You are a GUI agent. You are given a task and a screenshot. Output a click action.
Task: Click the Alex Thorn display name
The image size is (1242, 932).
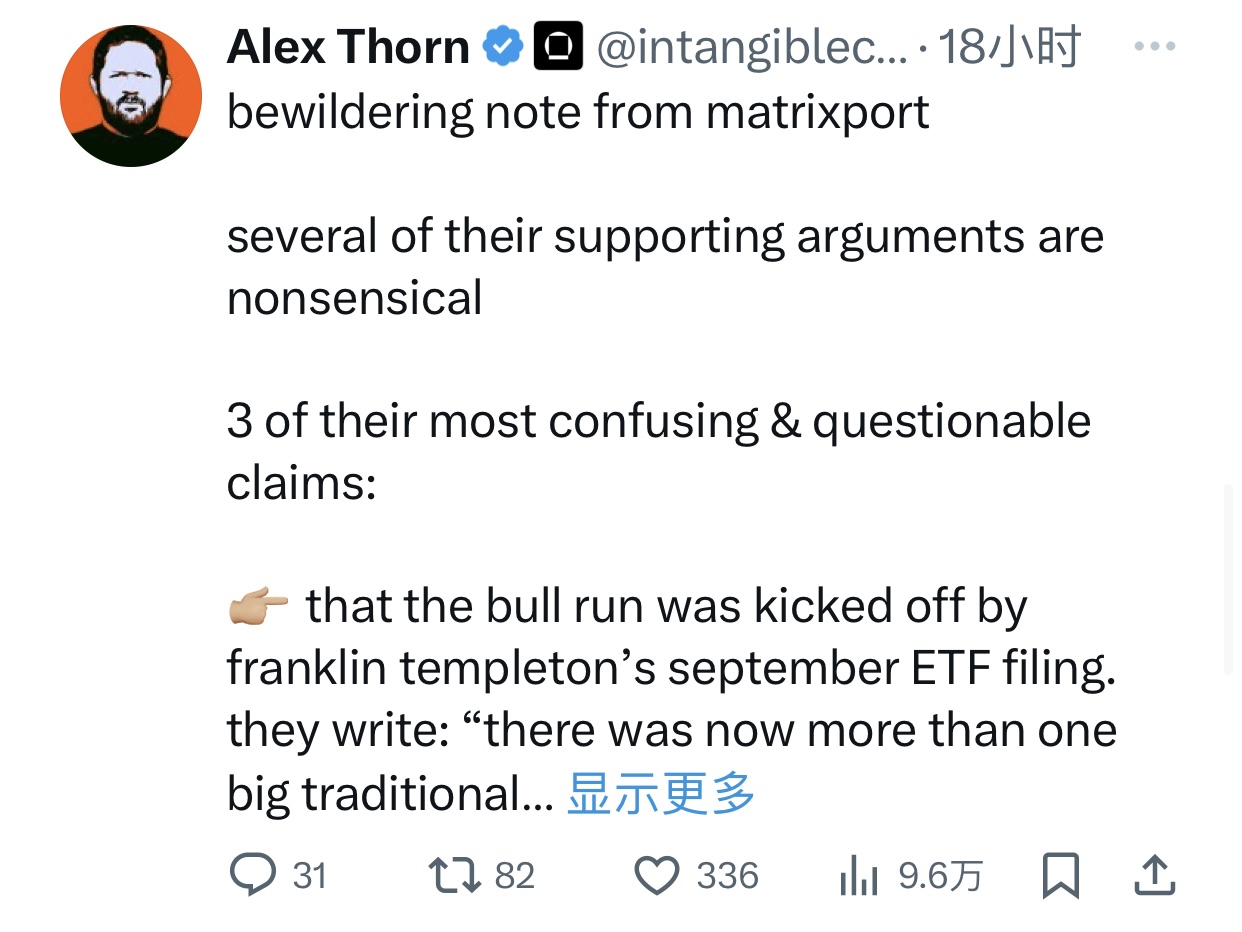click(347, 47)
